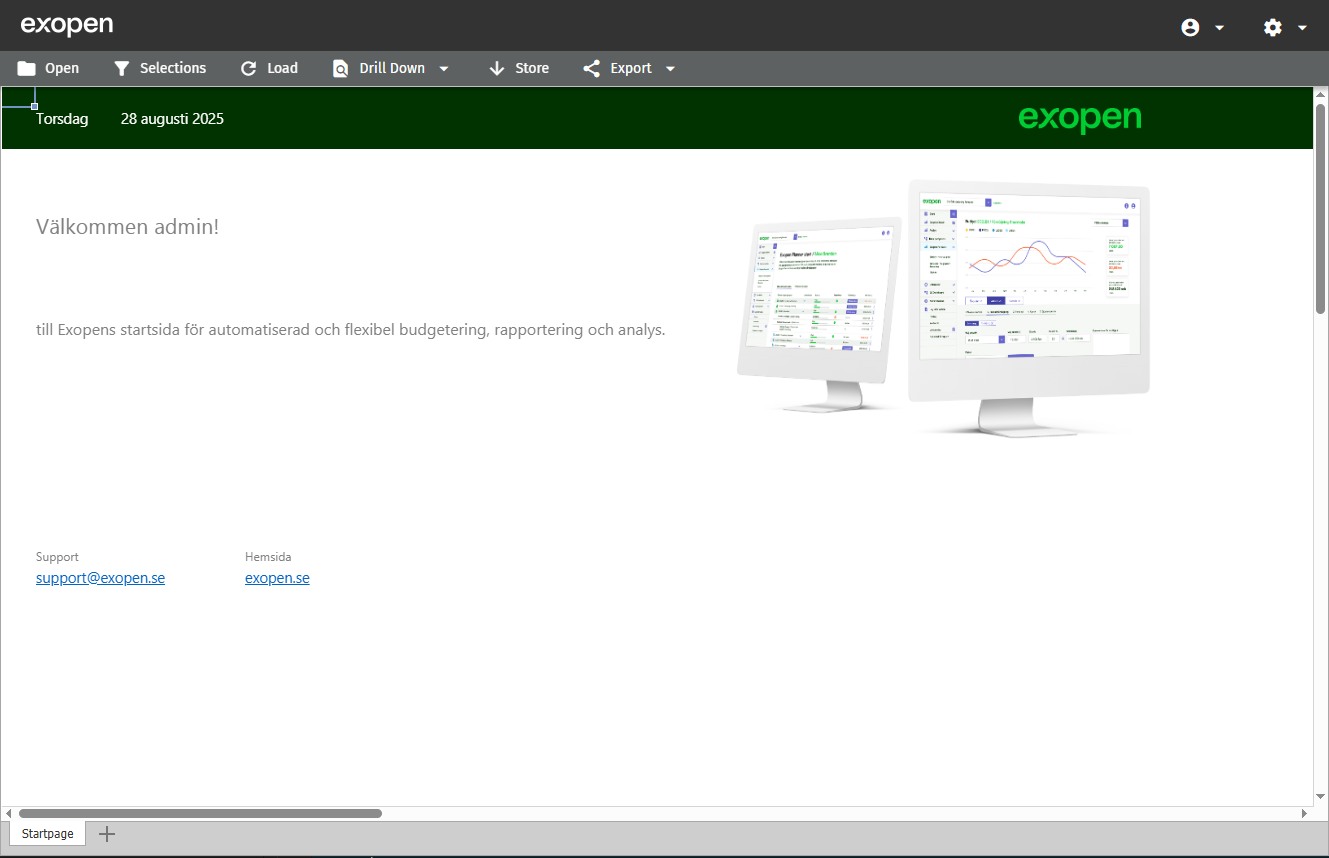Viewport: 1329px width, 858px height.
Task: Click the exopen logo in top bar
Action: coord(67,25)
